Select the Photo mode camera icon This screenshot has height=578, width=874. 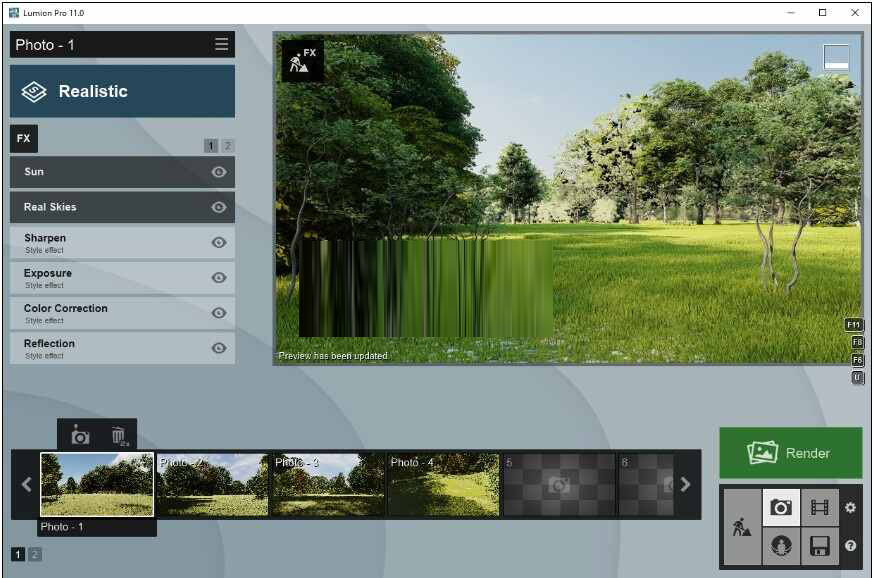click(x=781, y=508)
